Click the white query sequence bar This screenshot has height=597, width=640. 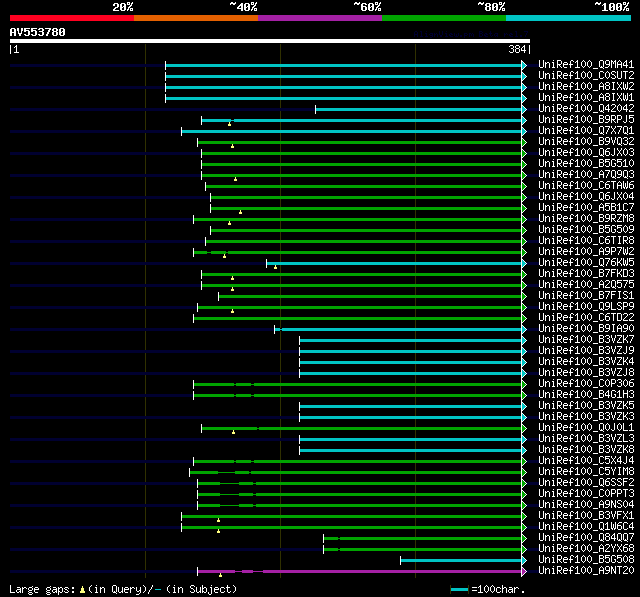[270, 41]
